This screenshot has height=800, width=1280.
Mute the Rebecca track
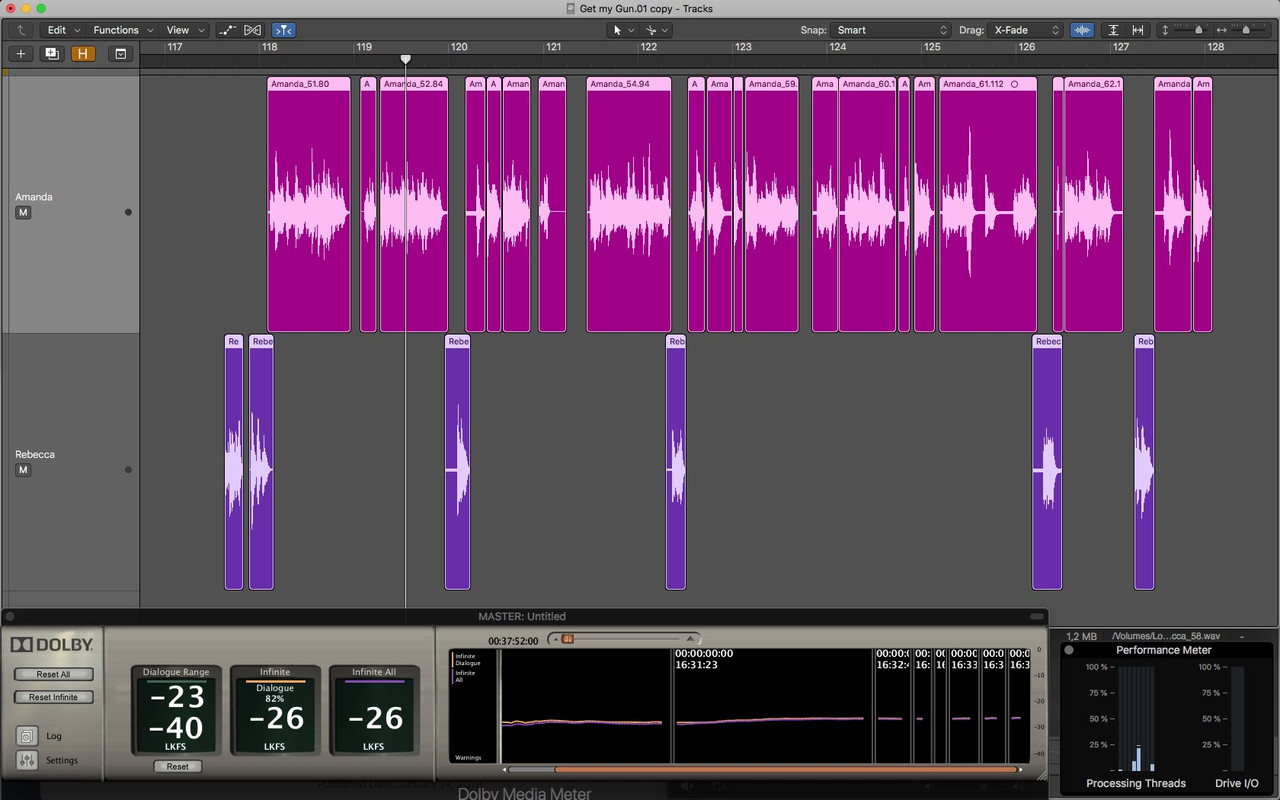click(x=23, y=470)
